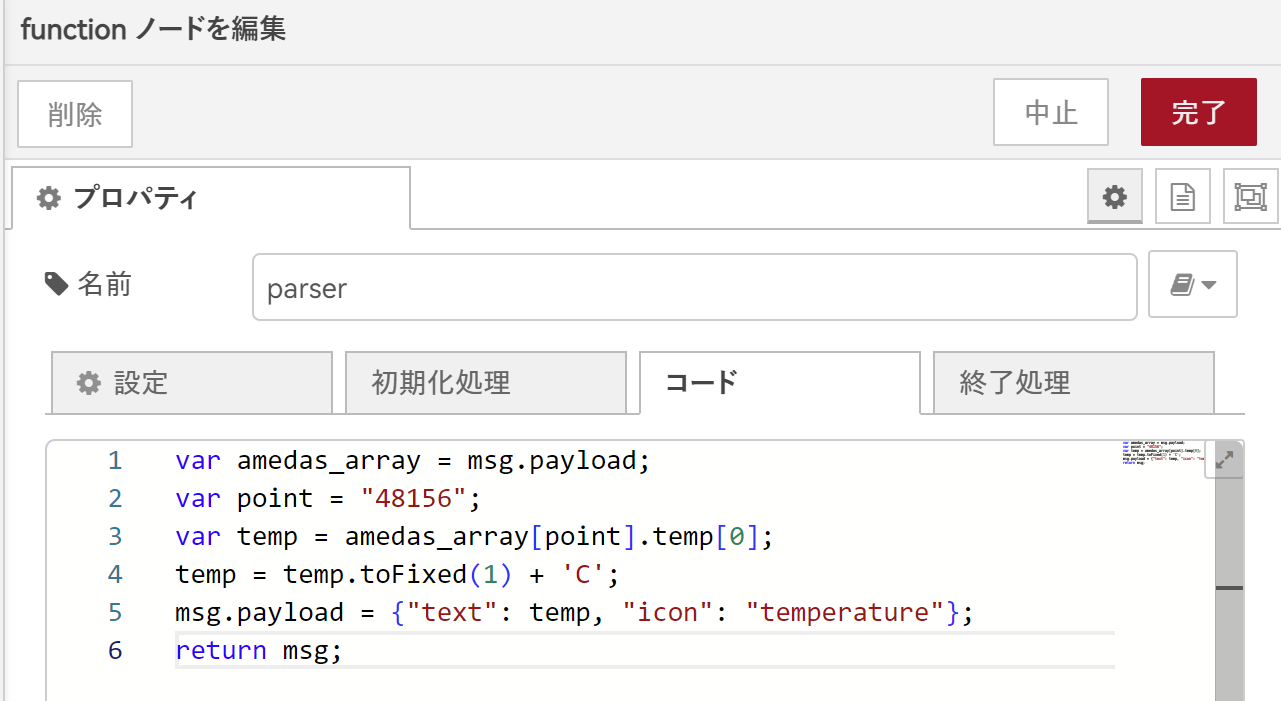Open the description document icon
1281x701 pixels.
pyautogui.click(x=1182, y=196)
